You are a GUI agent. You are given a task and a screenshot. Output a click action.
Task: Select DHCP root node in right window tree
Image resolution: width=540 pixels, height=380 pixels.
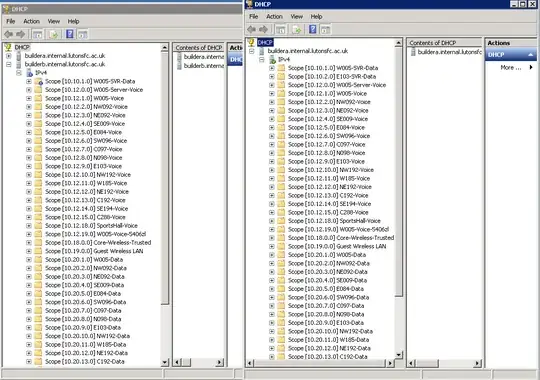265,42
